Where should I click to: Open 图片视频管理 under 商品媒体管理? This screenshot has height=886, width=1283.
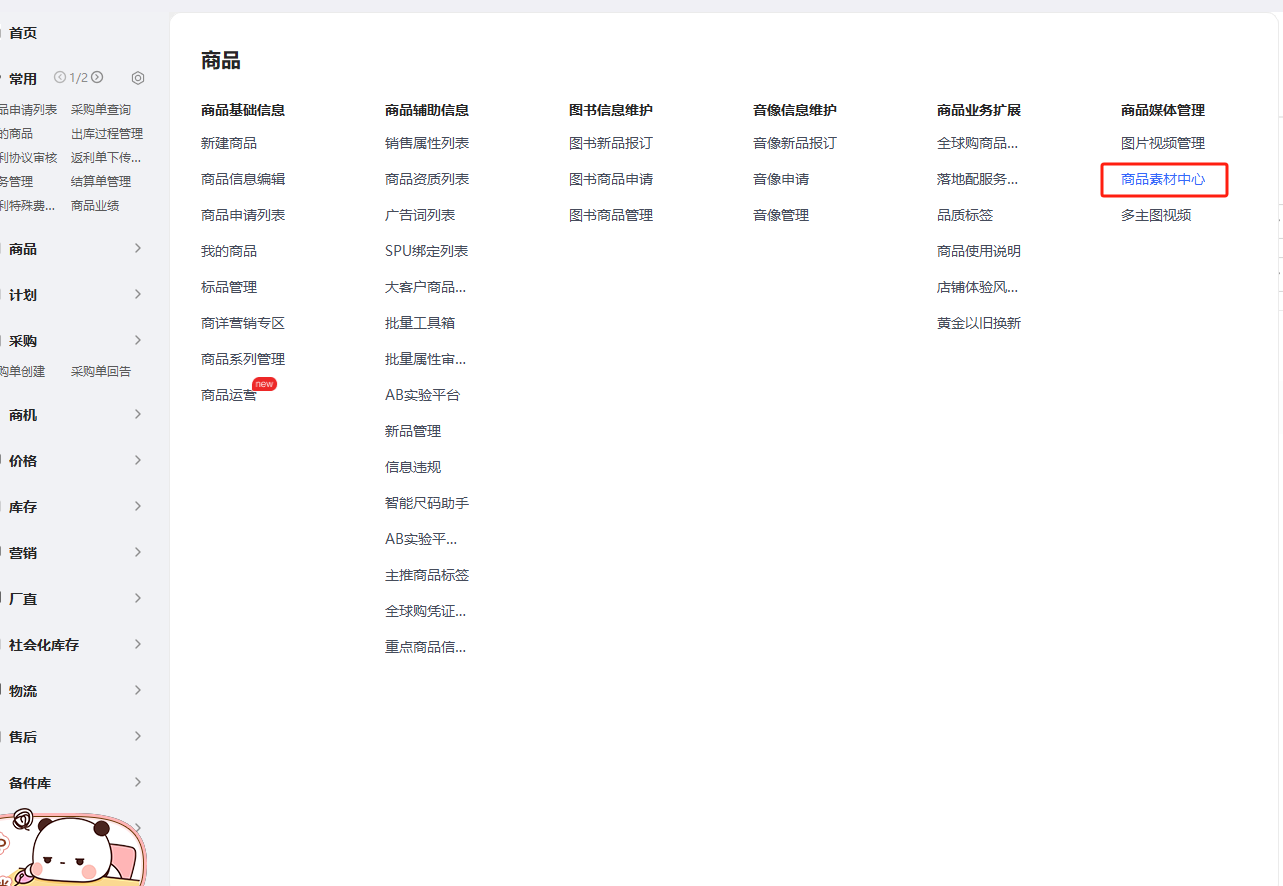click(1163, 143)
